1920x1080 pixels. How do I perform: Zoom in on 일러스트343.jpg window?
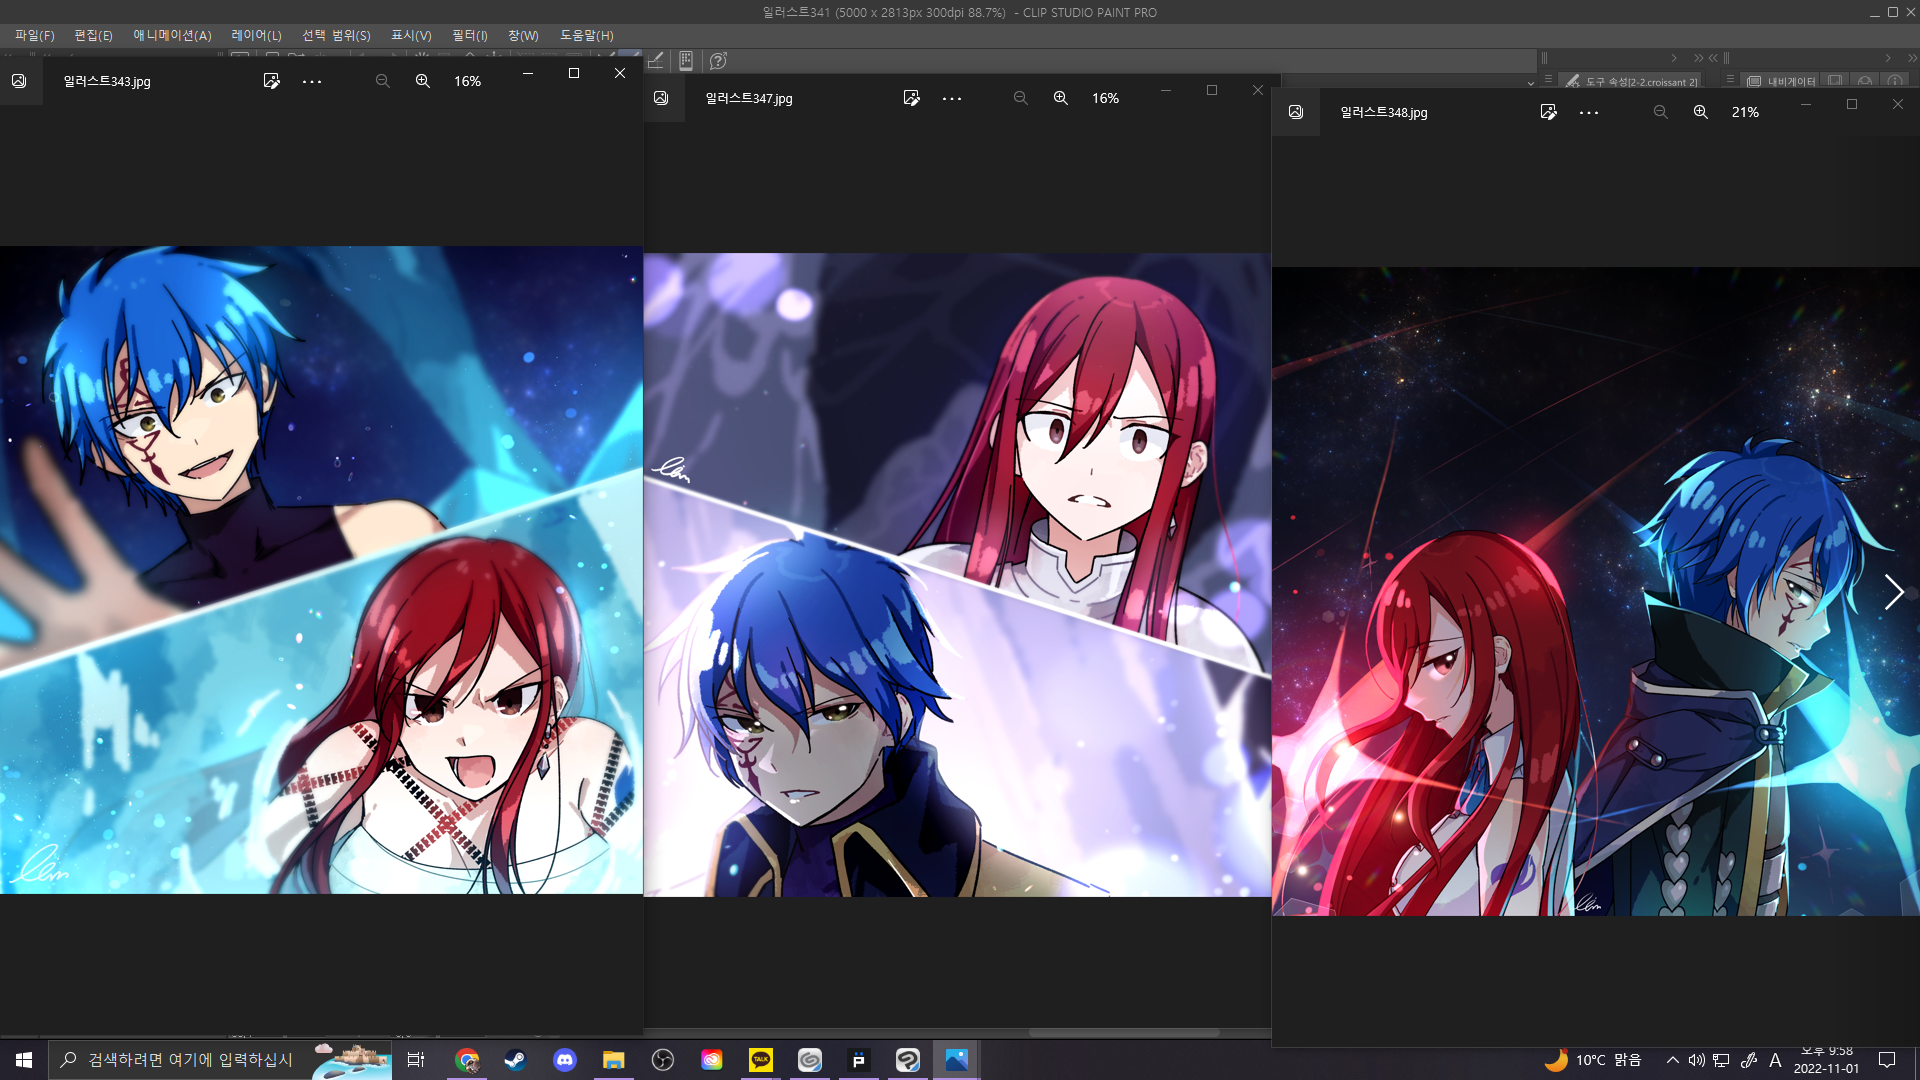click(423, 81)
